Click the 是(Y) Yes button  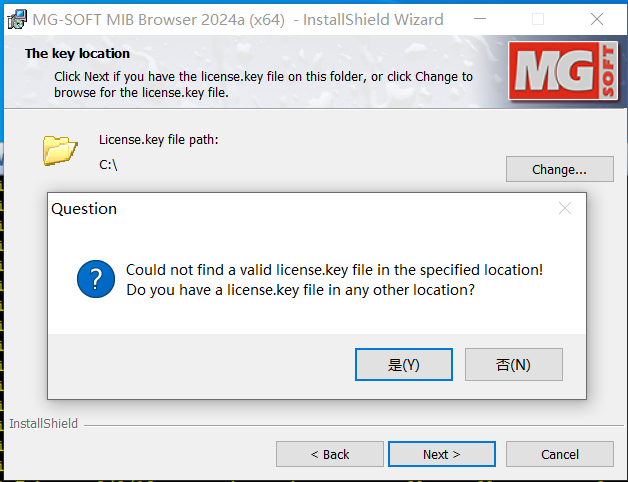[x=404, y=364]
